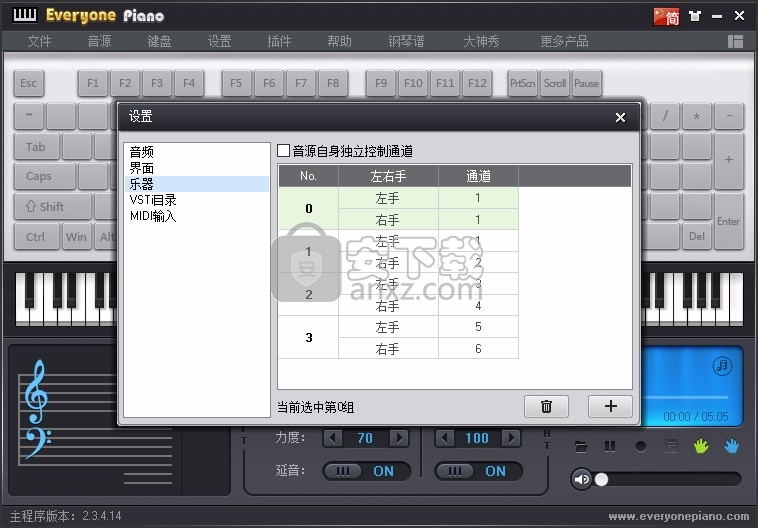
Task: Open the 插件 menu
Action: [x=279, y=41]
